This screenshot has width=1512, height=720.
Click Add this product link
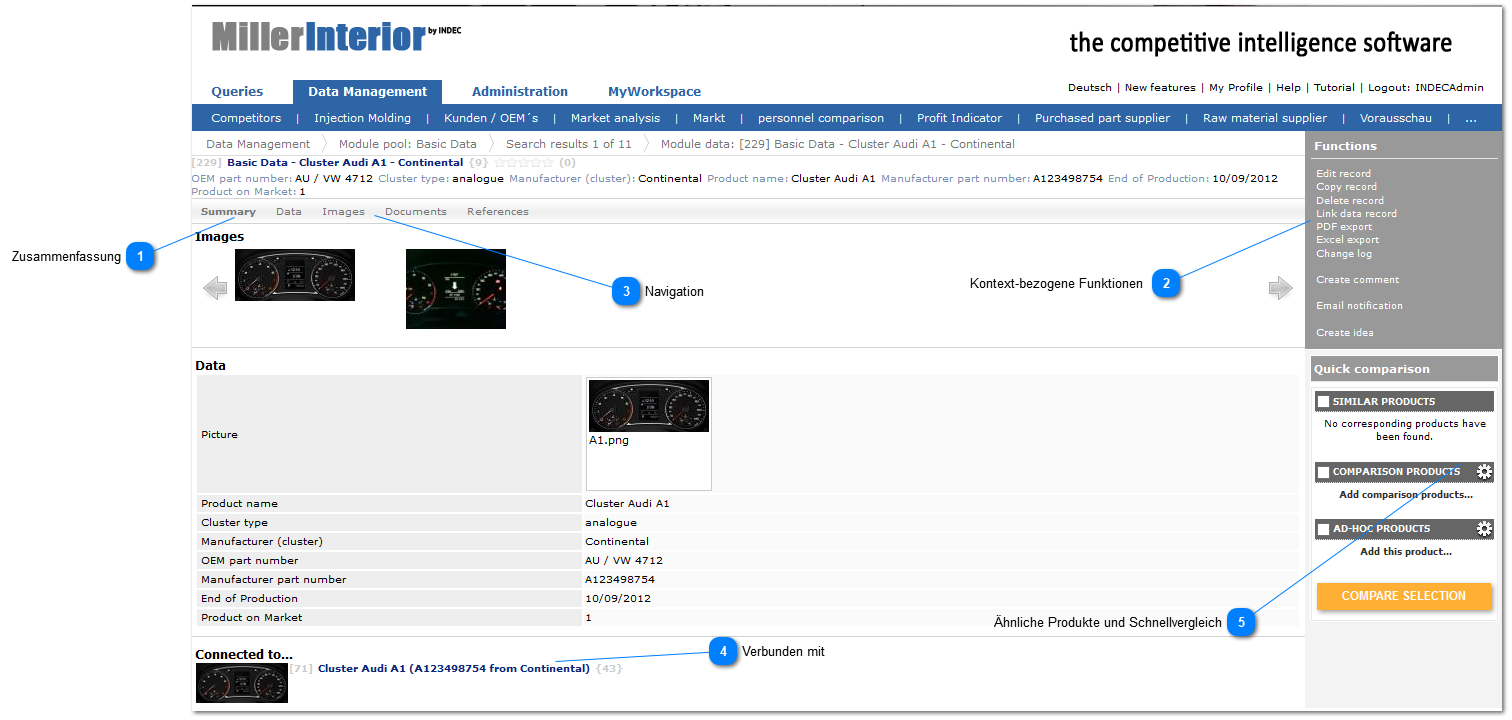pyautogui.click(x=1405, y=552)
